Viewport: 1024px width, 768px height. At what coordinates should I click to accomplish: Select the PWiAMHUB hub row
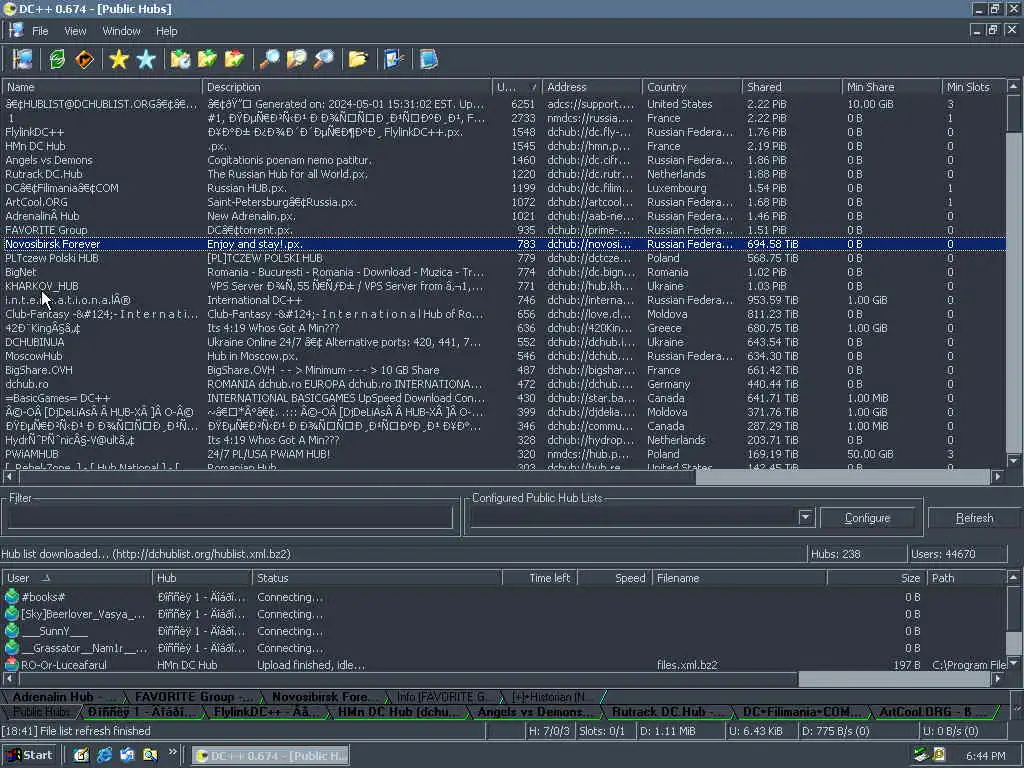click(504, 454)
